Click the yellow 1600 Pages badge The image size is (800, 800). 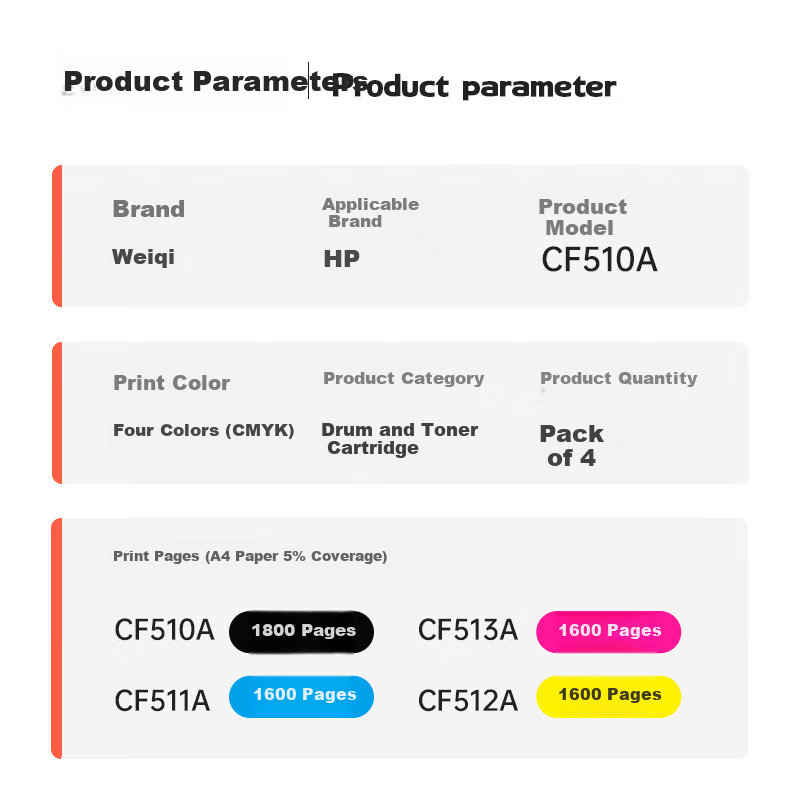click(x=608, y=696)
